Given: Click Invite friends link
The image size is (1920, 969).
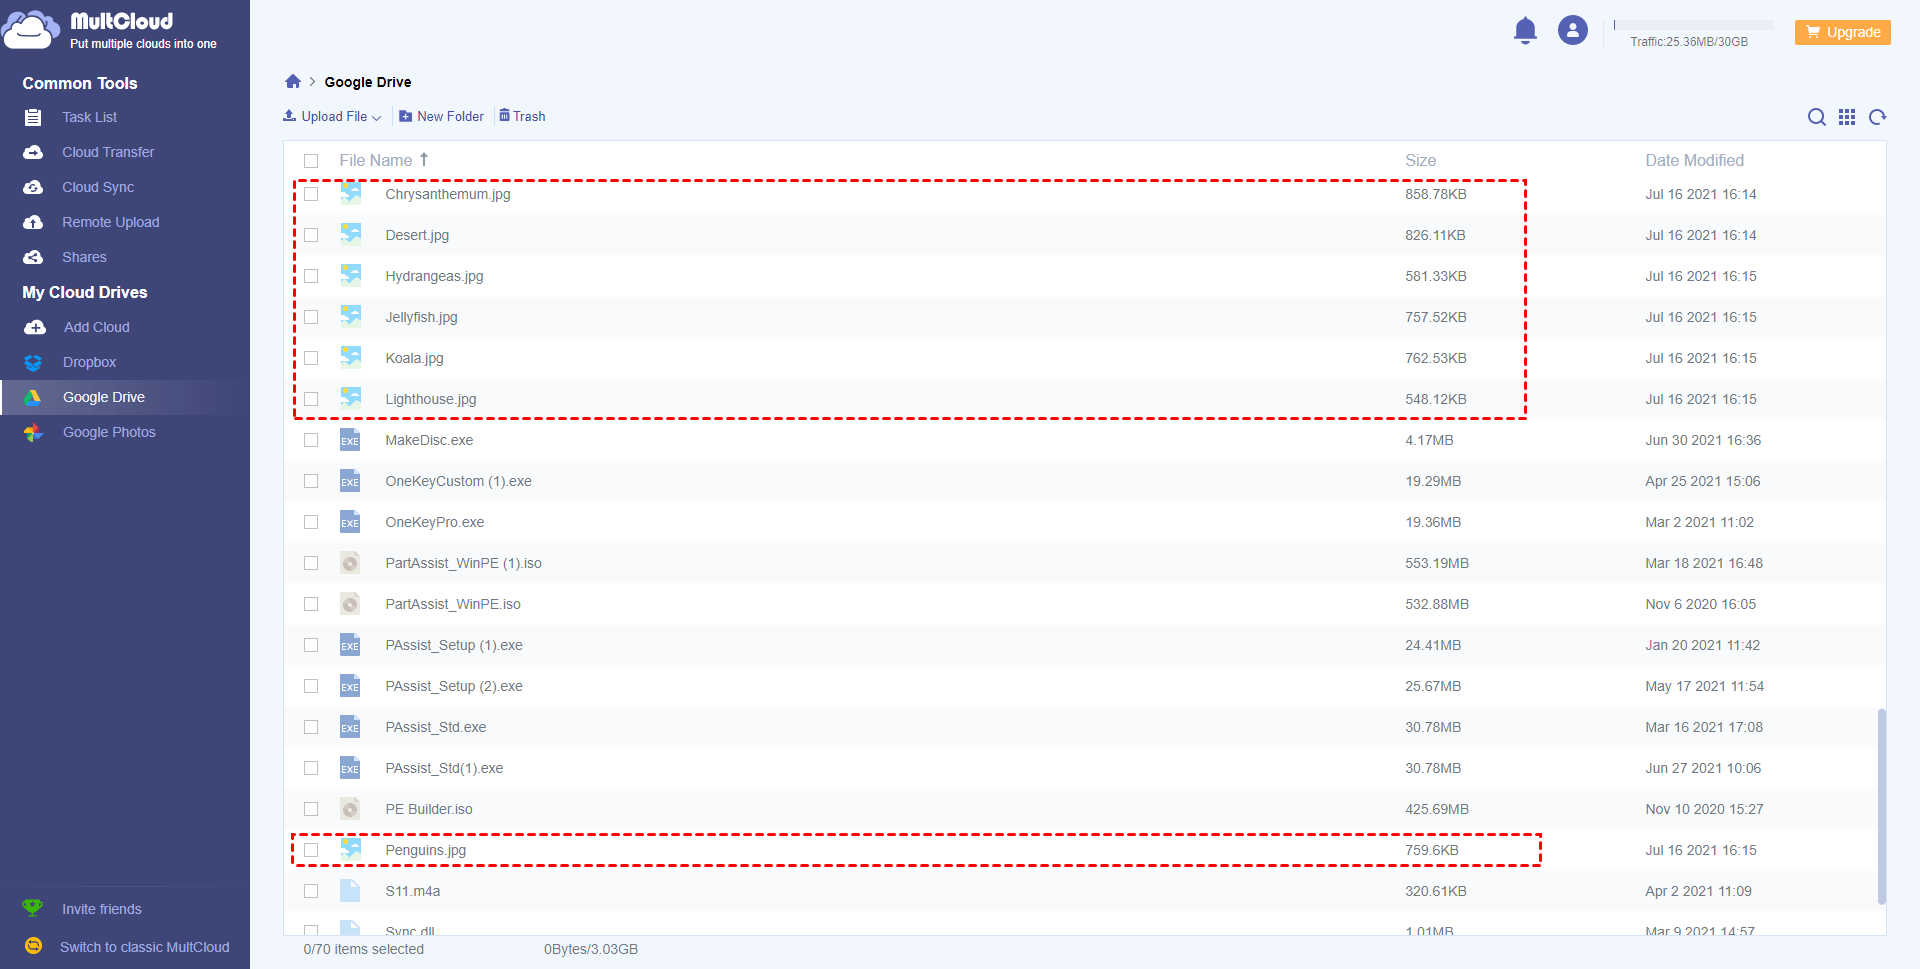Looking at the screenshot, I should click(102, 909).
